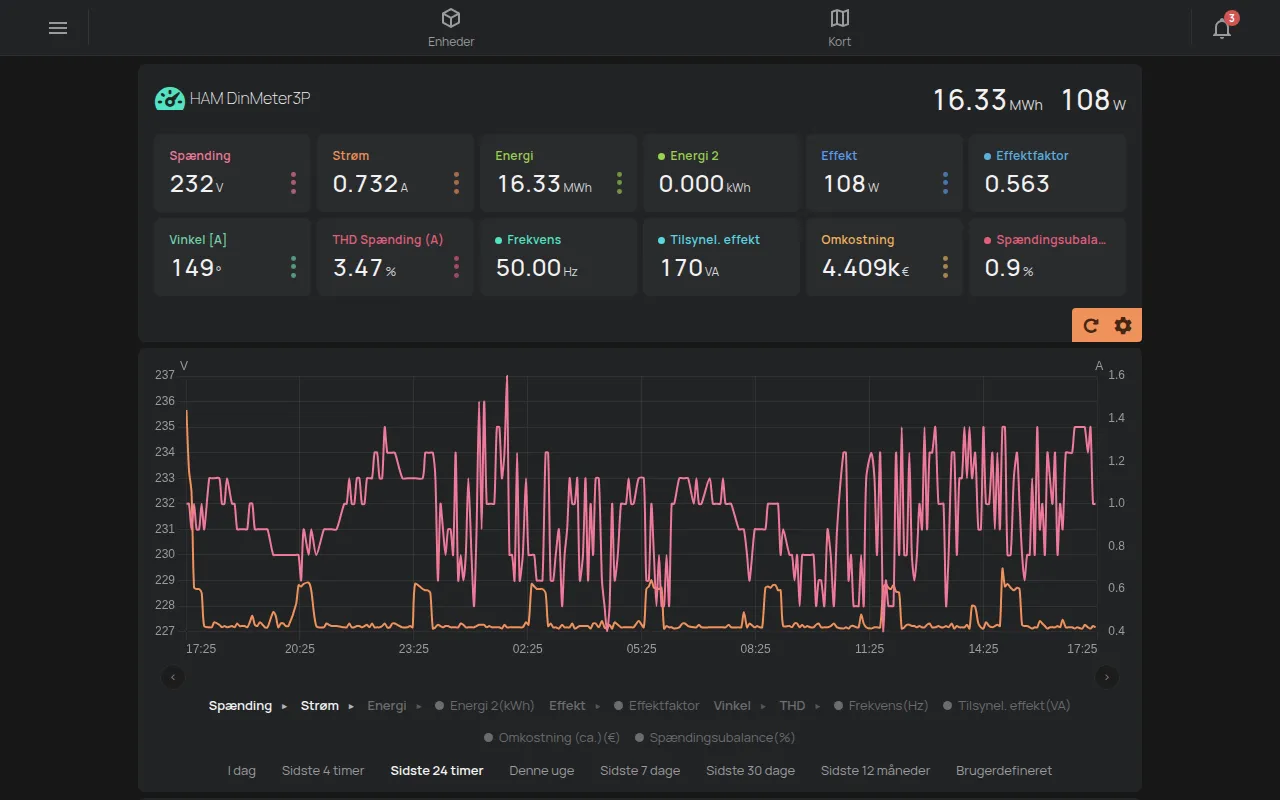Expand the arrow after Energi in the legend
This screenshot has width=1280, height=800.
(x=419, y=706)
